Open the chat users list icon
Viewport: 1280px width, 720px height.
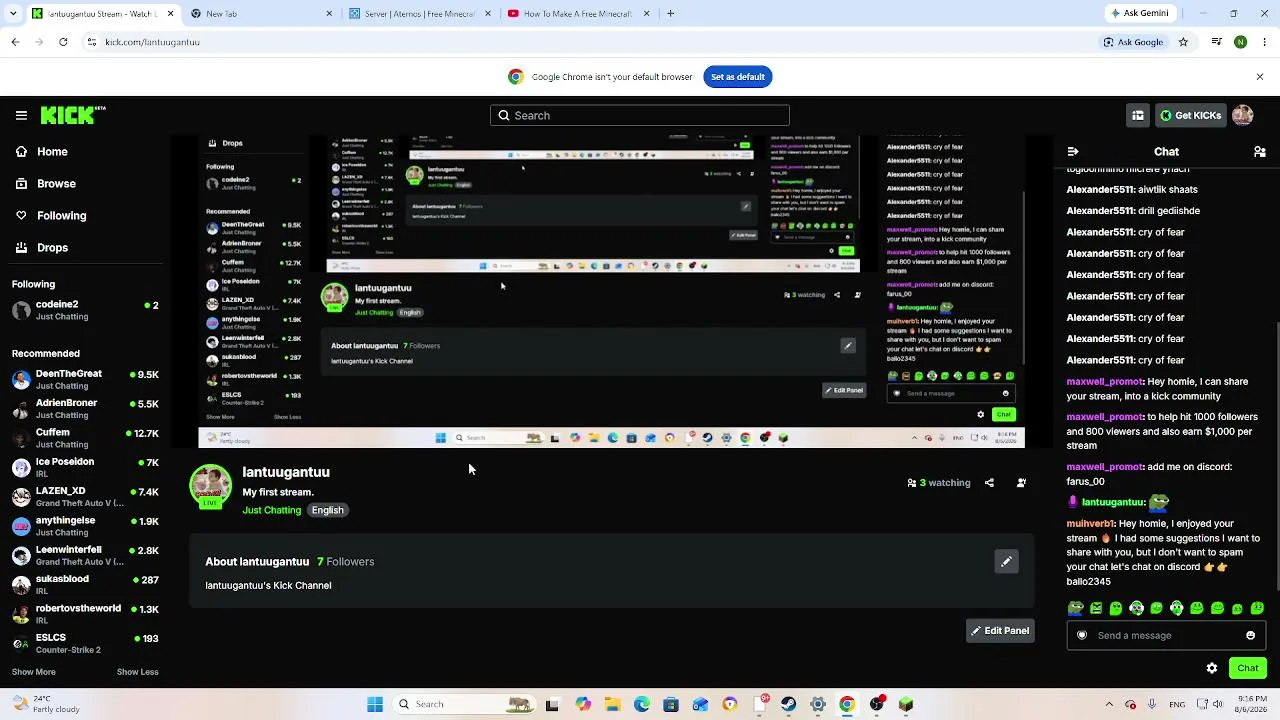tap(1260, 152)
